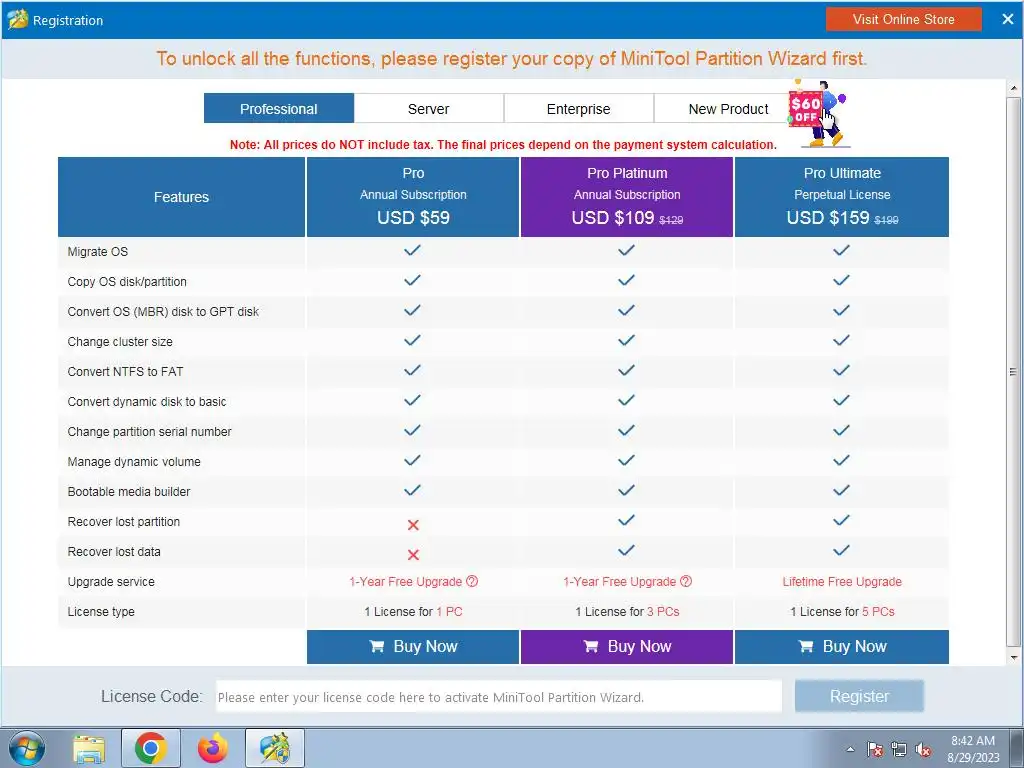The image size is (1024, 768).
Task: Click muted volume tray icon
Action: click(923, 749)
